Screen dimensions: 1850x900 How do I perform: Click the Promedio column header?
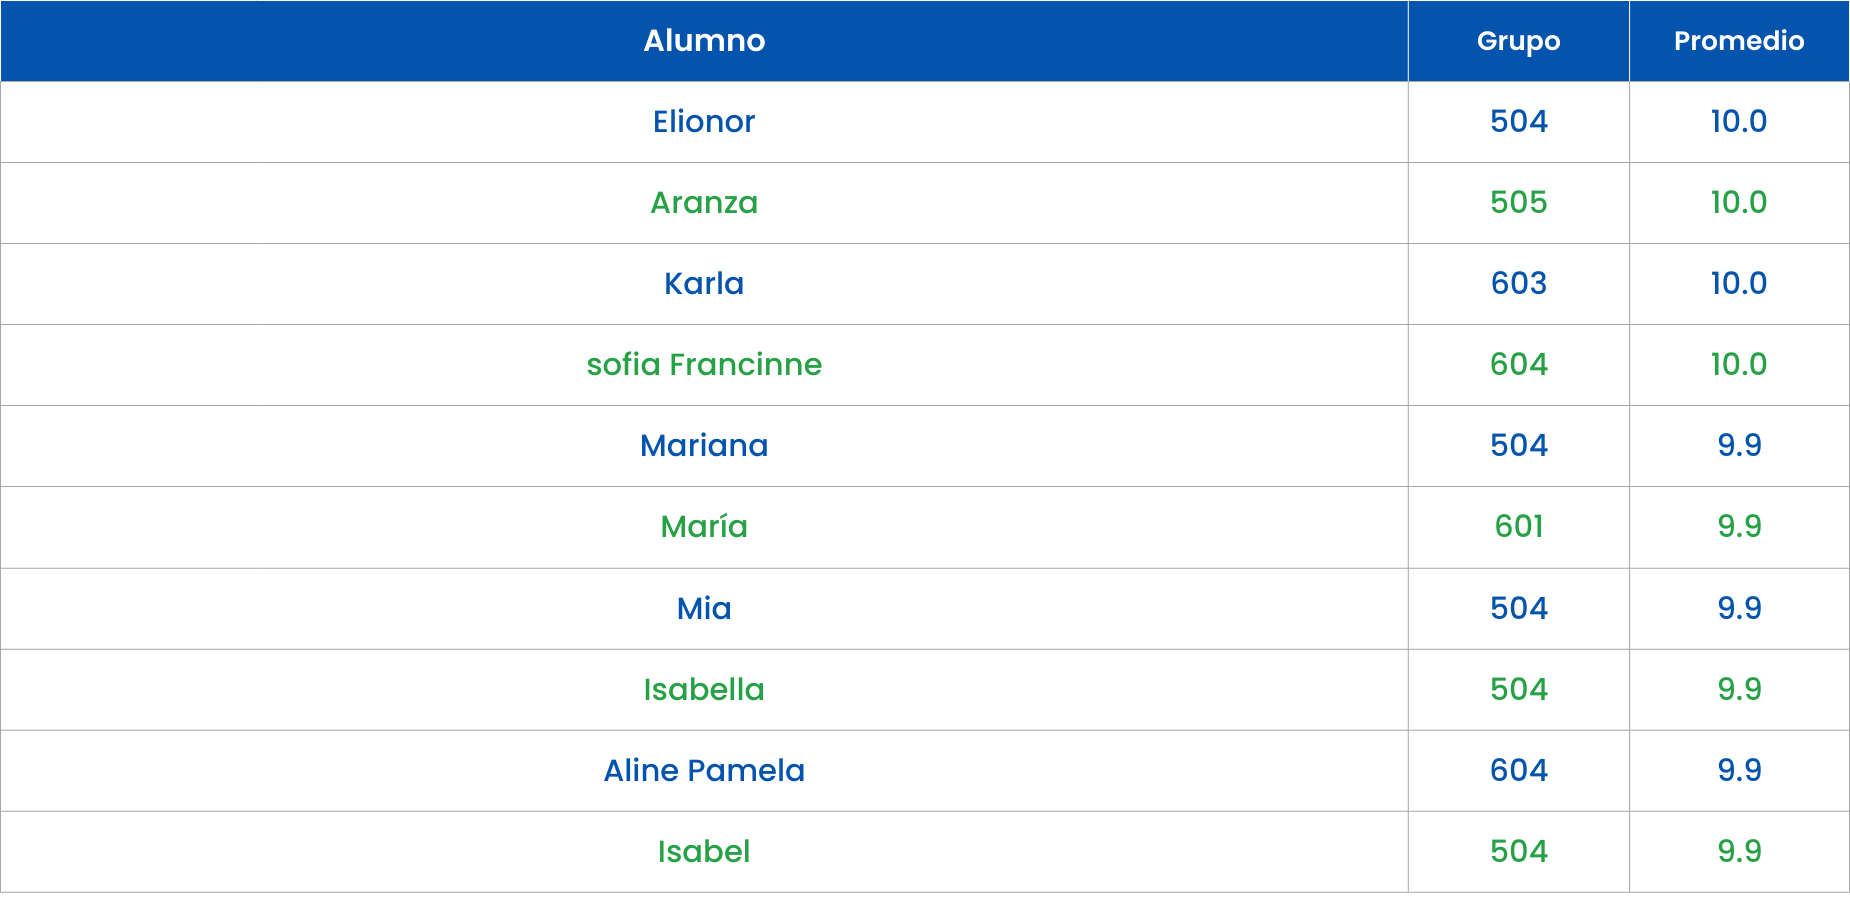(x=1739, y=41)
